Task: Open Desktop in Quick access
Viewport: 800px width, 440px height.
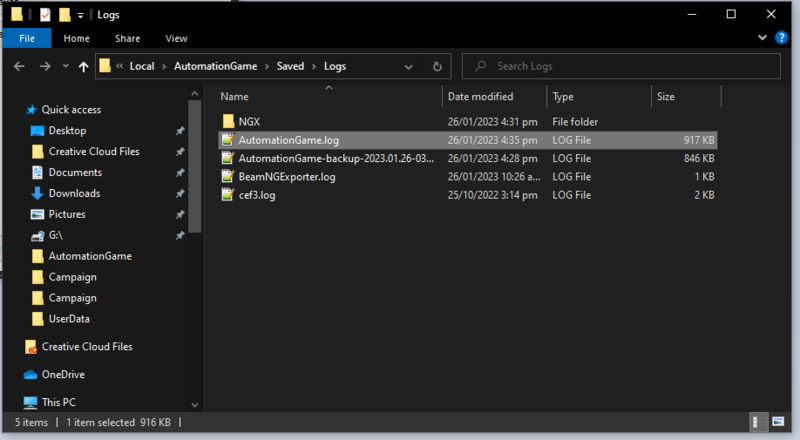Action: point(67,131)
